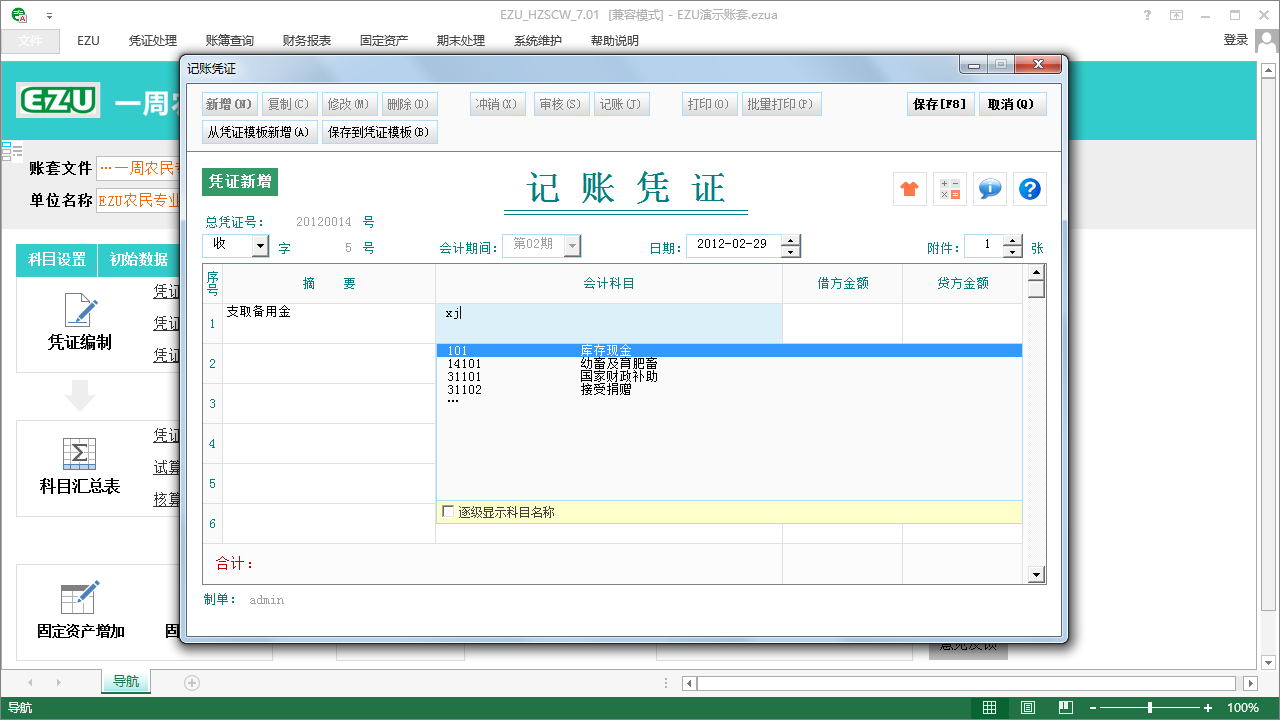Click the 固定资产增加 table pencil icon
The image size is (1280, 720).
tap(80, 597)
